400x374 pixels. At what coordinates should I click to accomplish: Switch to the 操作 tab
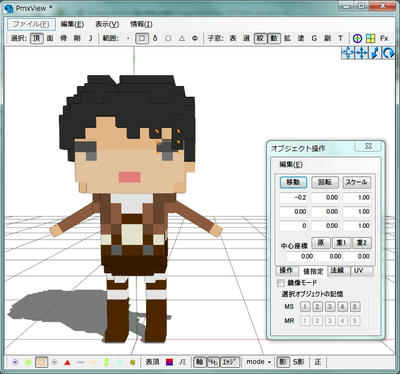click(x=286, y=271)
